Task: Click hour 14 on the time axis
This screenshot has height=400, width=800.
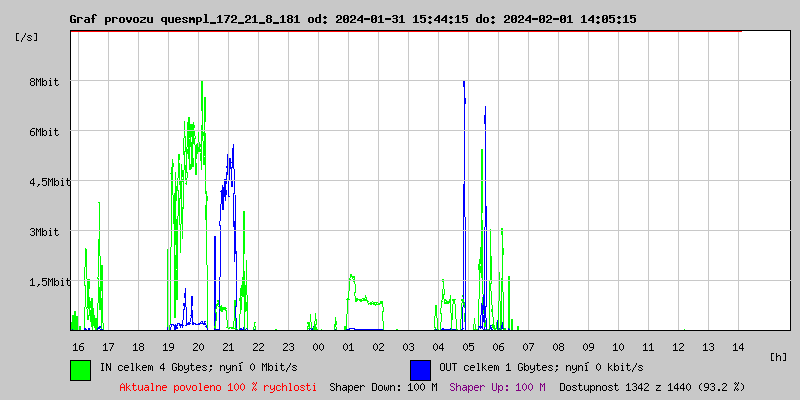Action: [x=738, y=347]
